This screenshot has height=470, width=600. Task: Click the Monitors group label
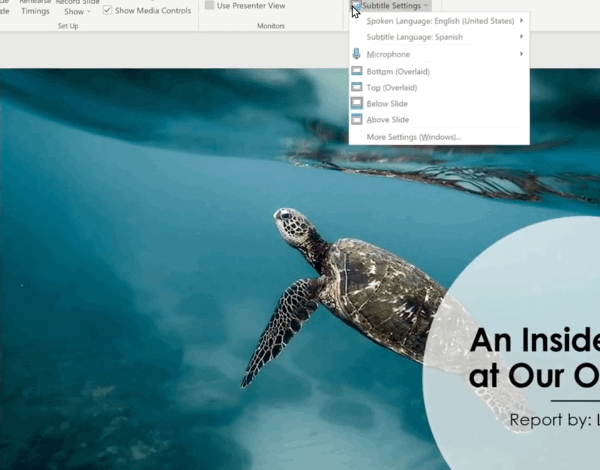pyautogui.click(x=271, y=26)
